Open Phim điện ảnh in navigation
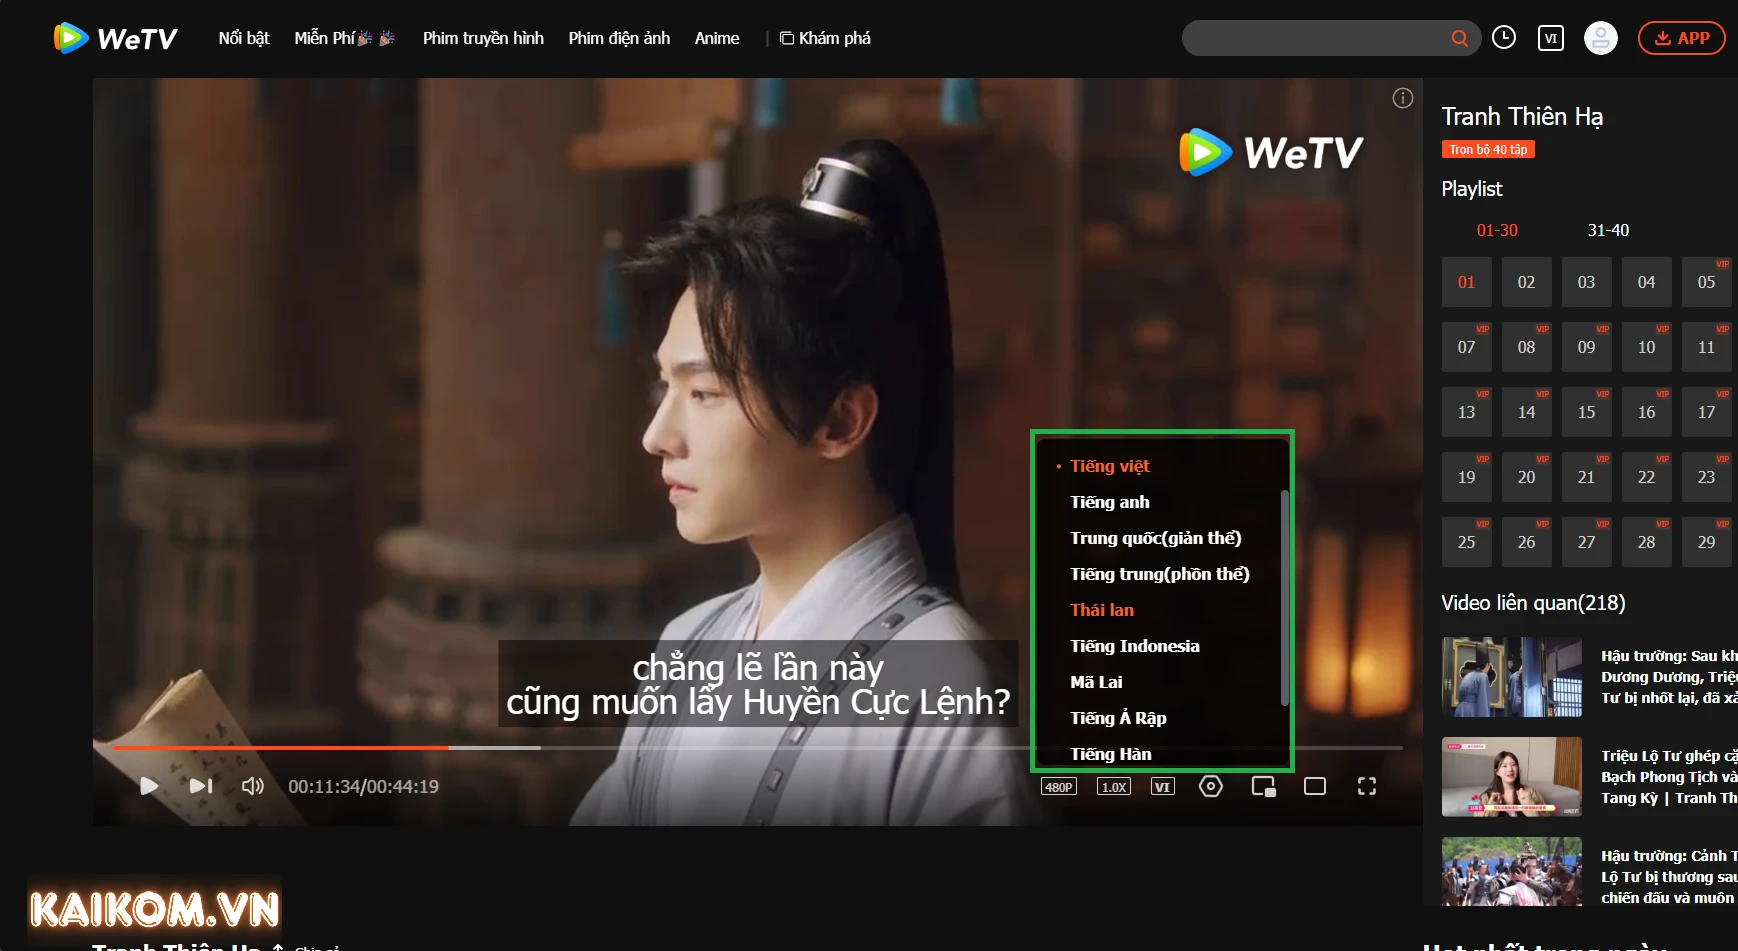 (x=619, y=38)
